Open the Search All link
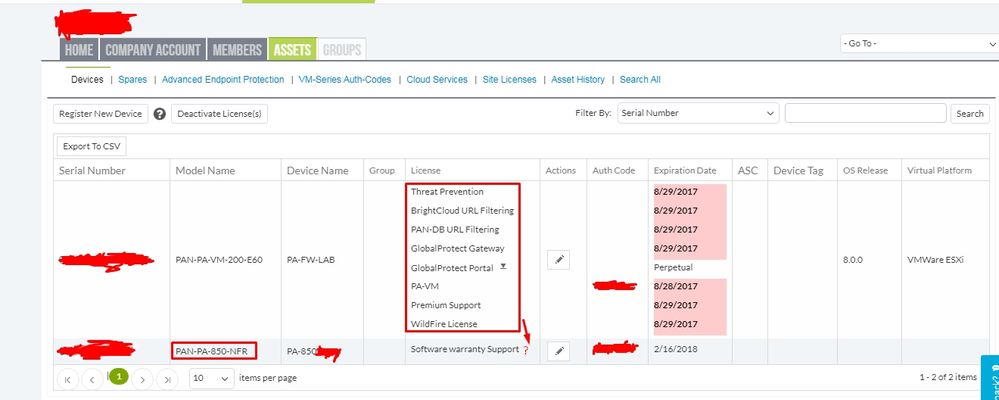 point(640,80)
